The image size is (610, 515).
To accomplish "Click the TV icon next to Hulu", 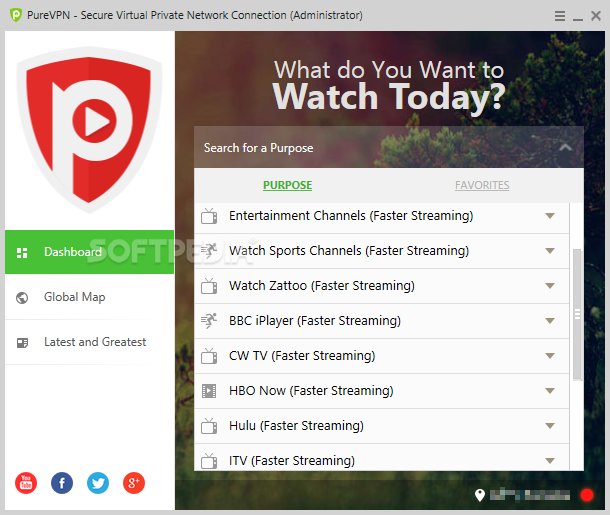I will pos(209,426).
